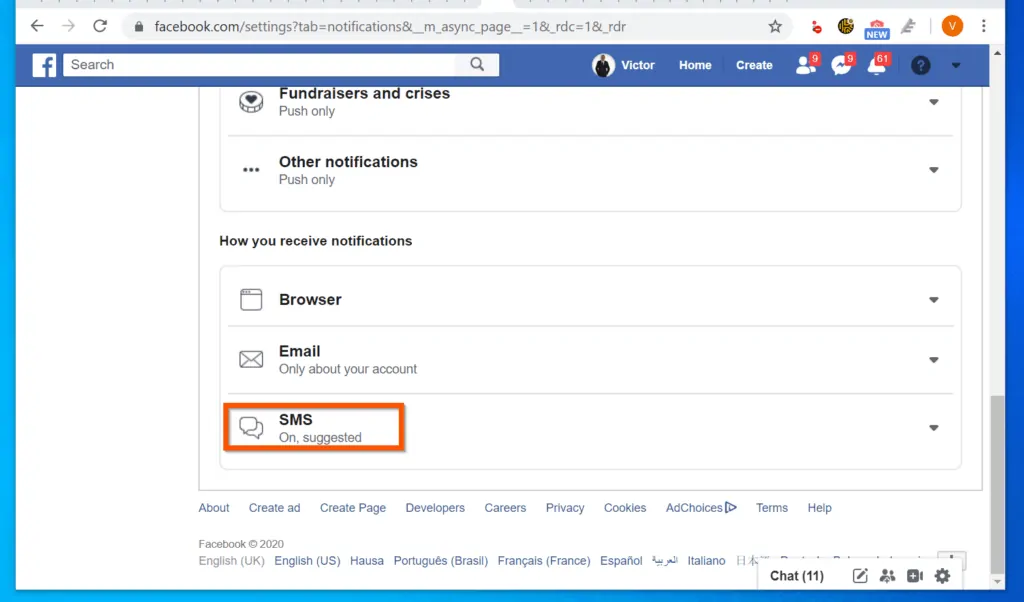Open the Privacy footer link
Viewport: 1024px width, 602px height.
click(x=565, y=507)
